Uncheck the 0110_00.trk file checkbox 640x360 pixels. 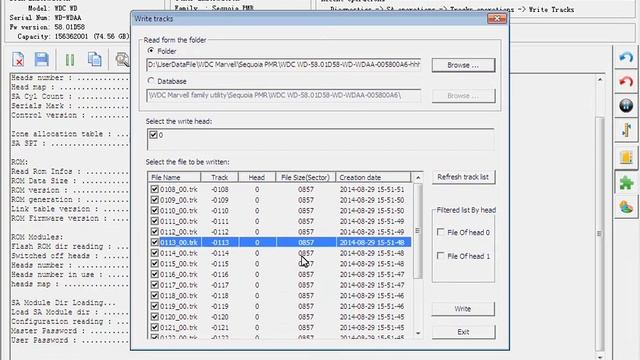tap(154, 210)
